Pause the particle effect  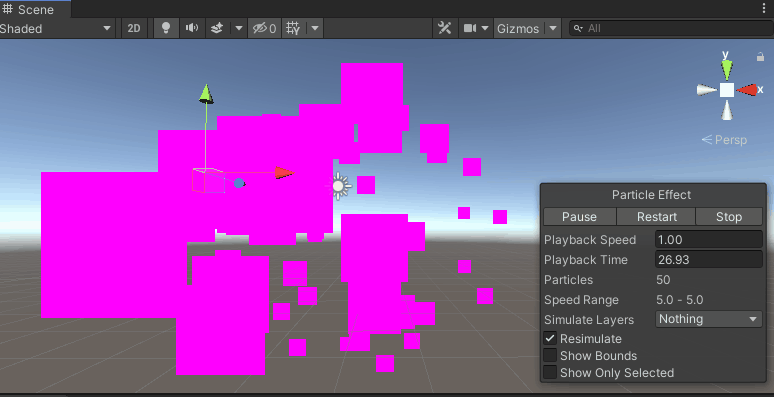point(580,217)
